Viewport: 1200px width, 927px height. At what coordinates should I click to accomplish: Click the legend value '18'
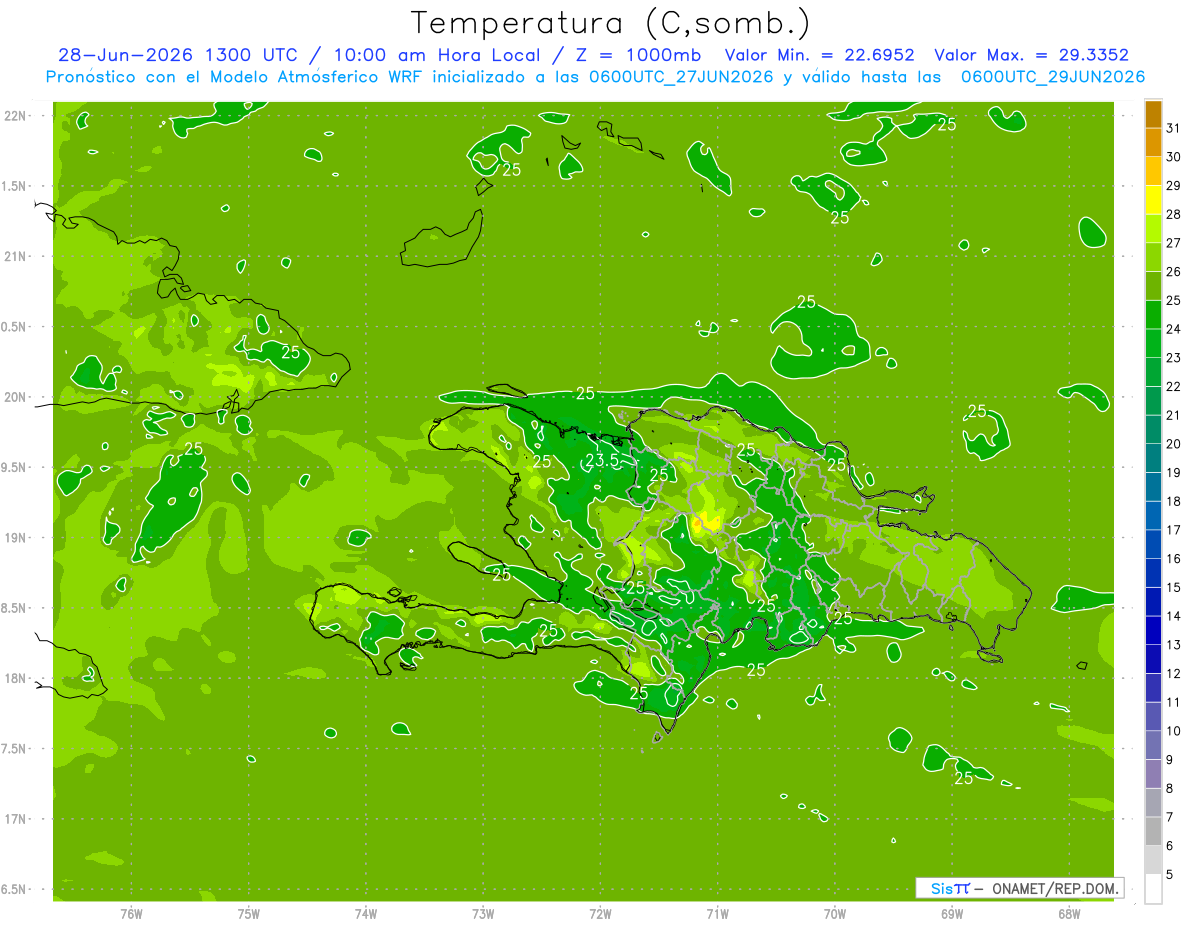1174,501
